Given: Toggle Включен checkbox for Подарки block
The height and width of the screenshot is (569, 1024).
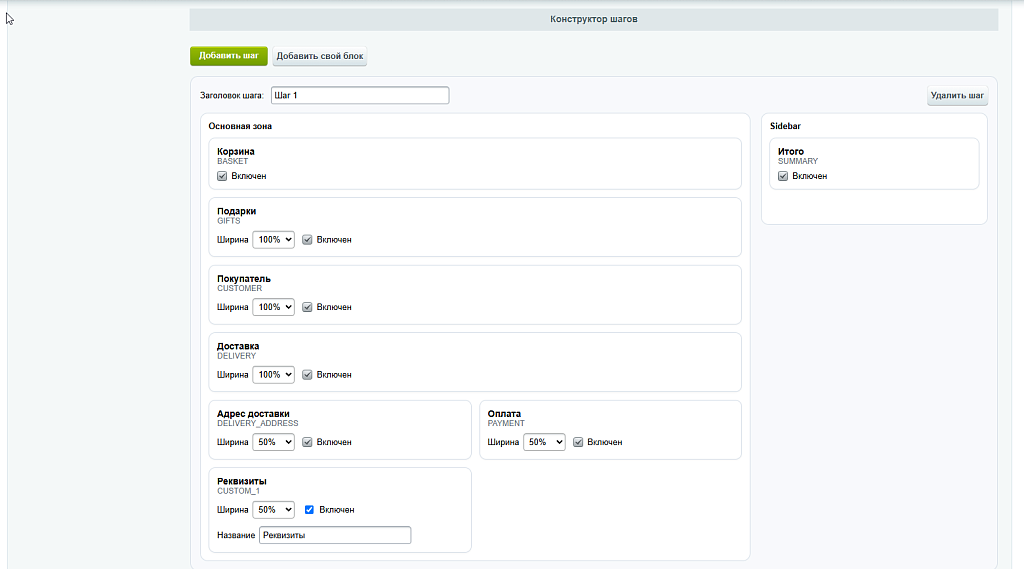Looking at the screenshot, I should [307, 240].
